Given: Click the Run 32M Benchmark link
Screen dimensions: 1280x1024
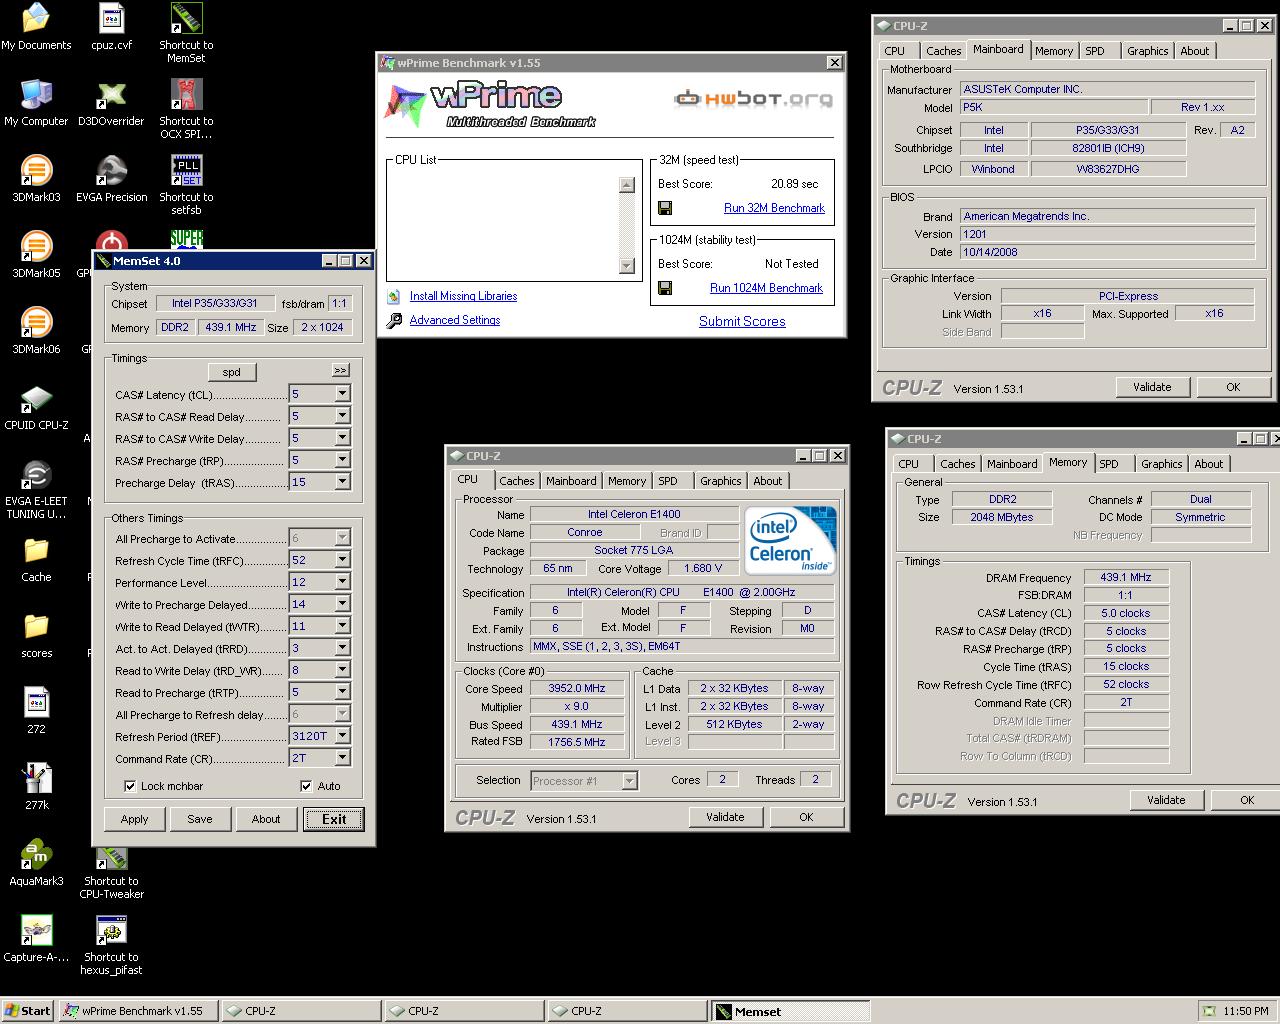Looking at the screenshot, I should 774,208.
